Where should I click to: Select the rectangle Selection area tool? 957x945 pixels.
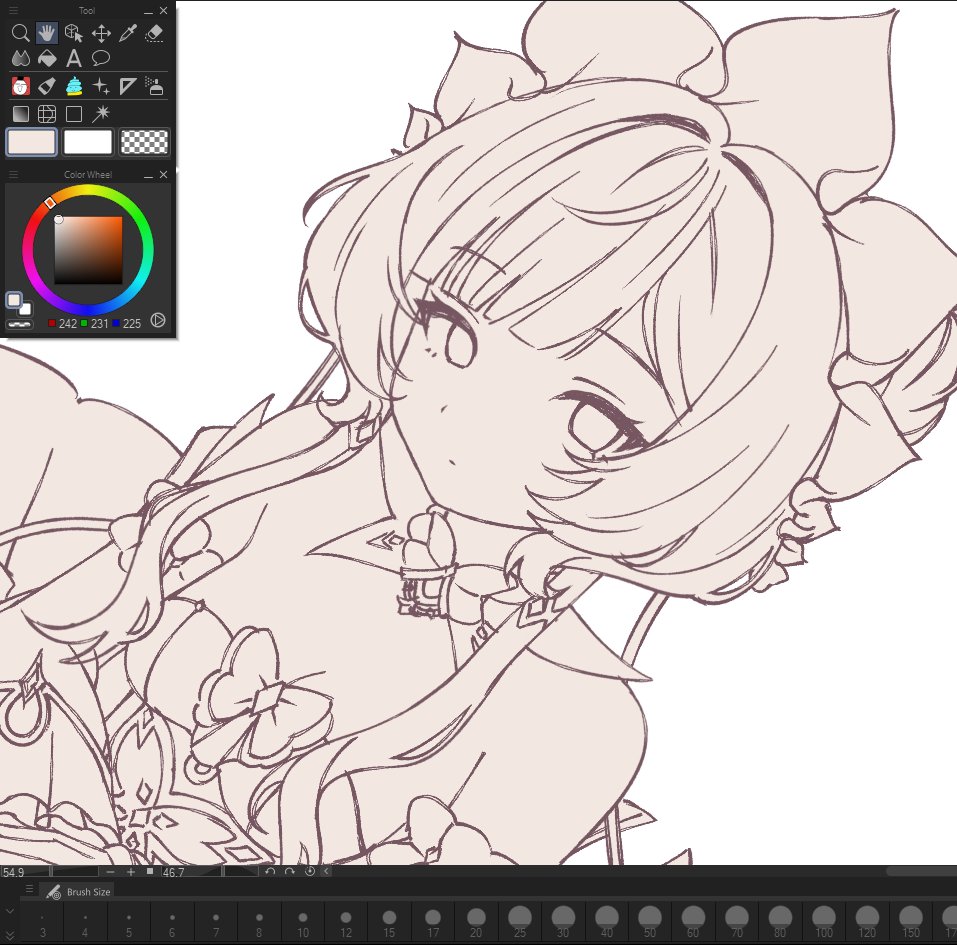tap(74, 114)
